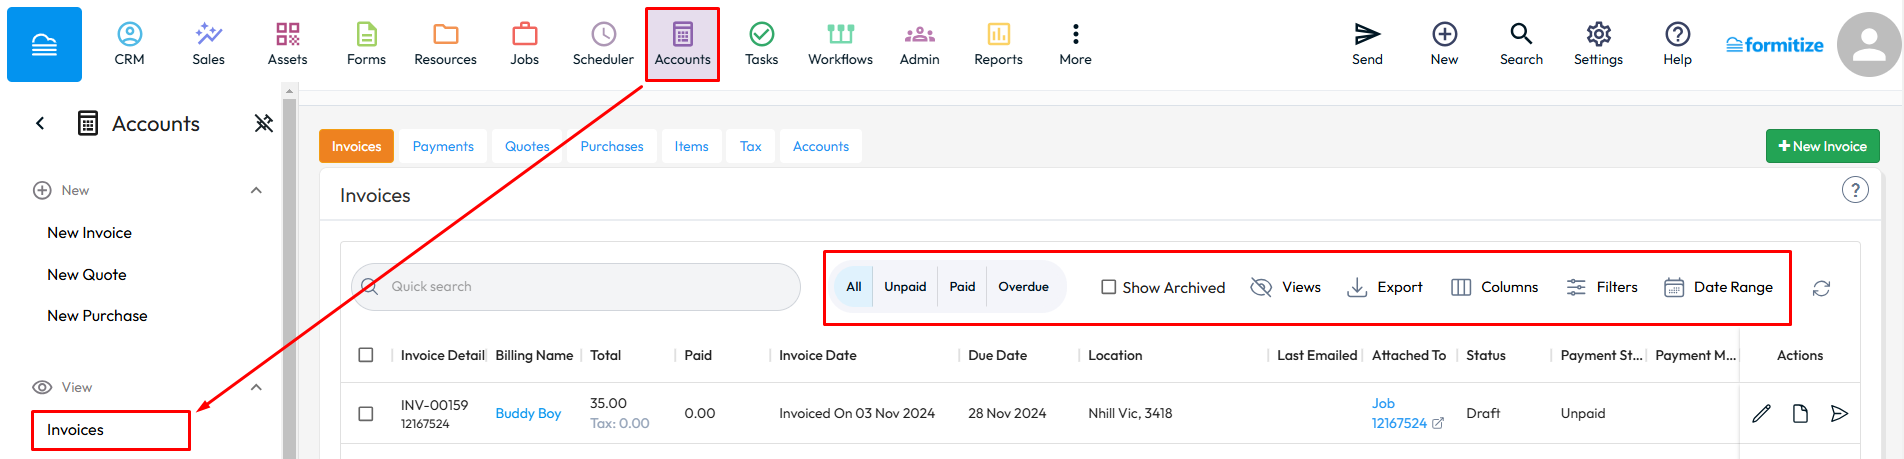
Task: Switch to the Invoices tab
Action: 356,146
